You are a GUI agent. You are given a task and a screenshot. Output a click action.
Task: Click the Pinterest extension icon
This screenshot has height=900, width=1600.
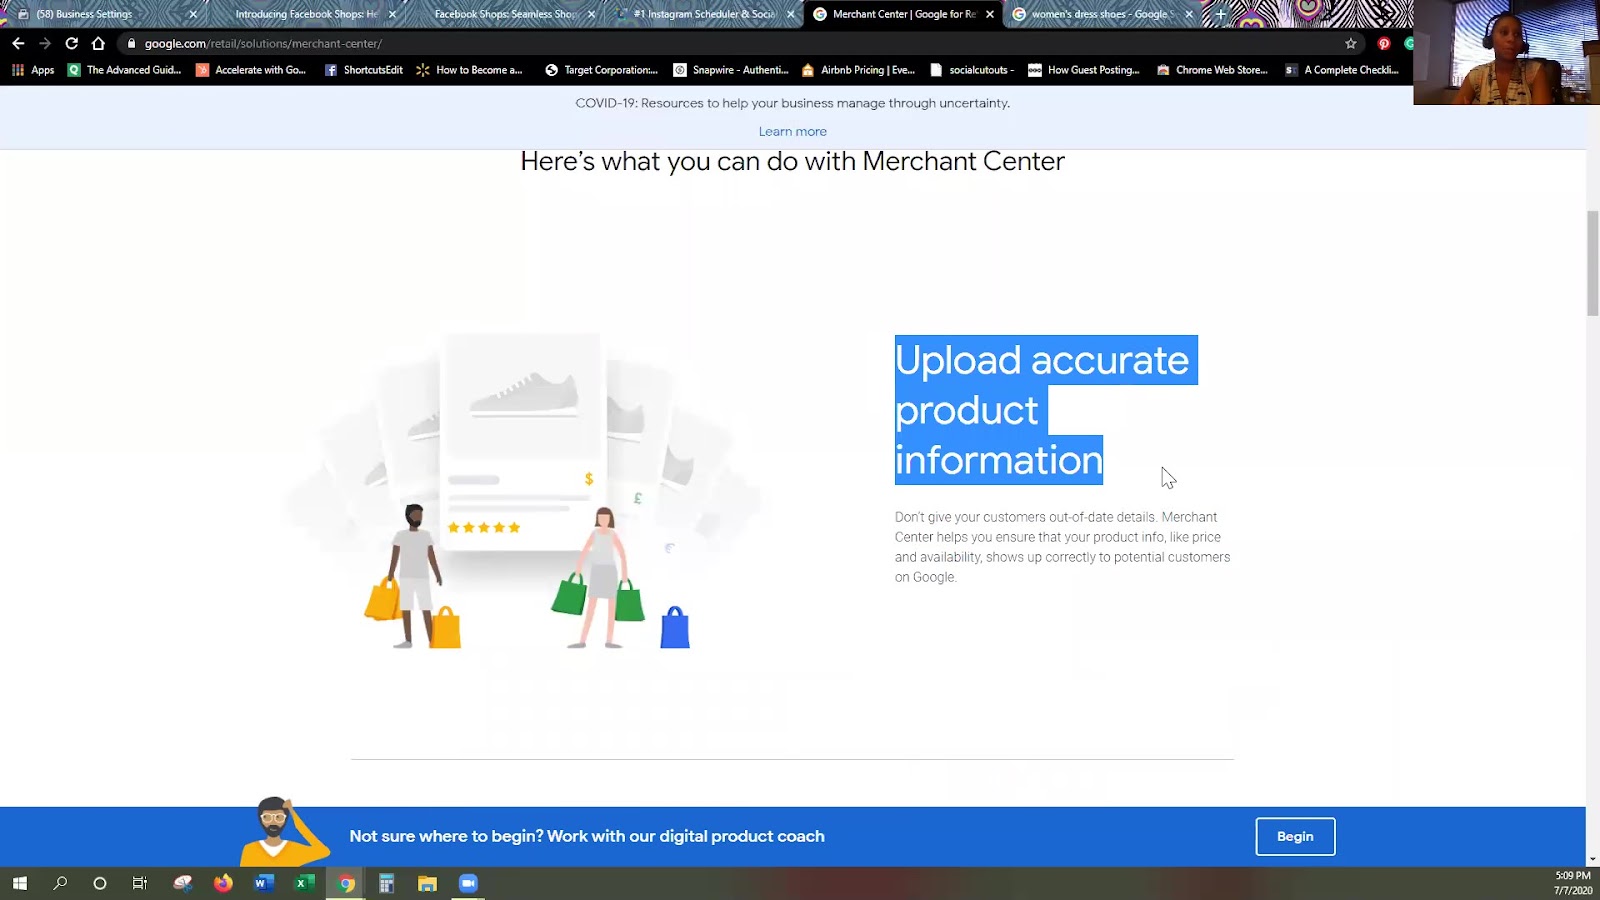1384,43
